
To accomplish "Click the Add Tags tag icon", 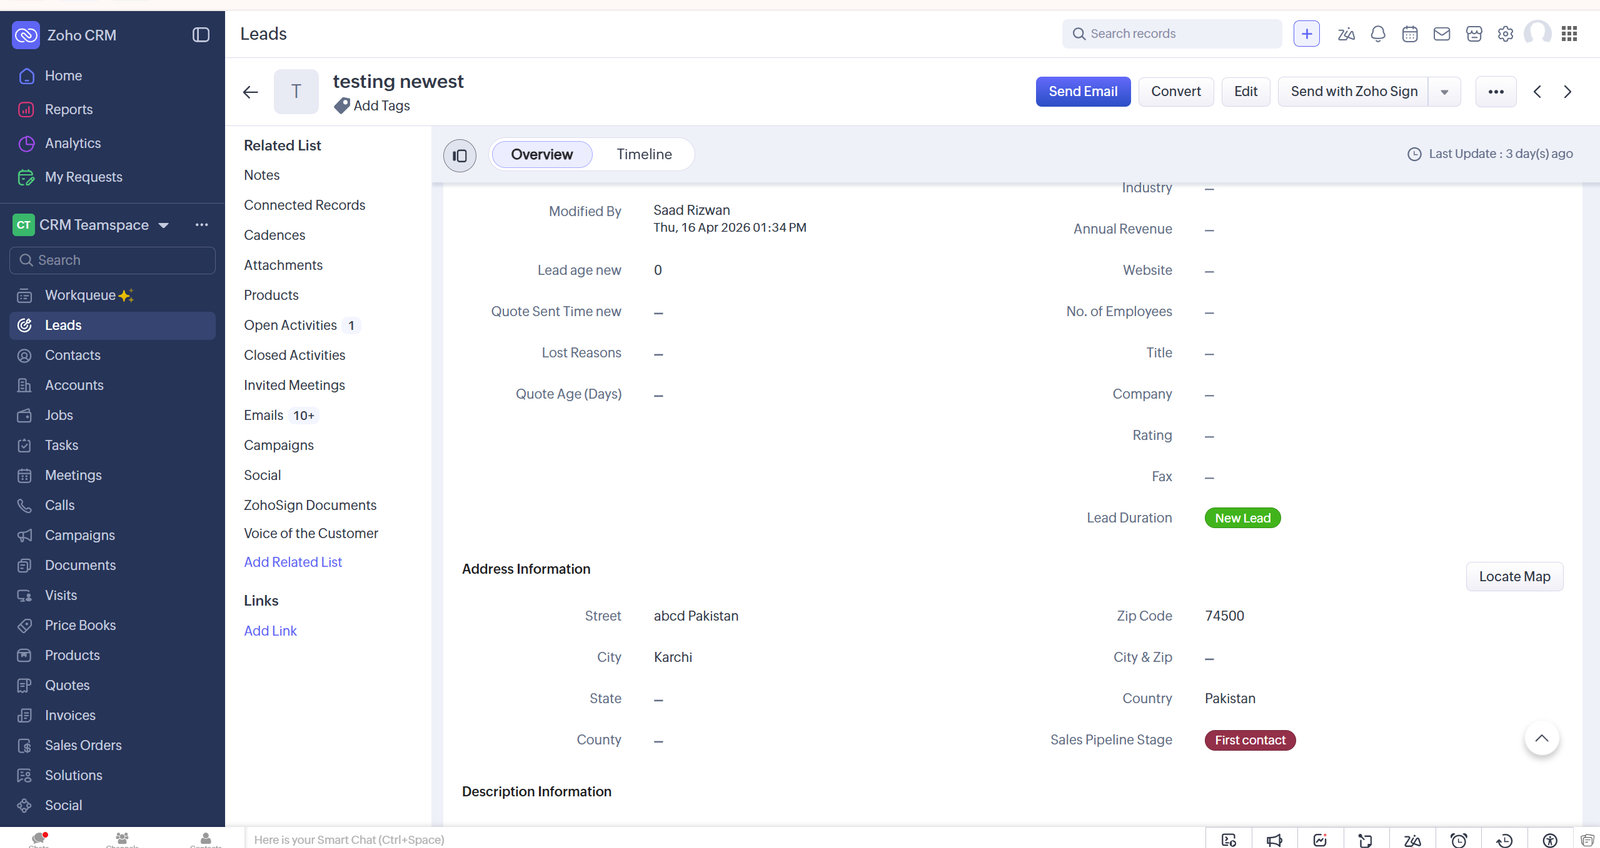I will pyautogui.click(x=342, y=106).
